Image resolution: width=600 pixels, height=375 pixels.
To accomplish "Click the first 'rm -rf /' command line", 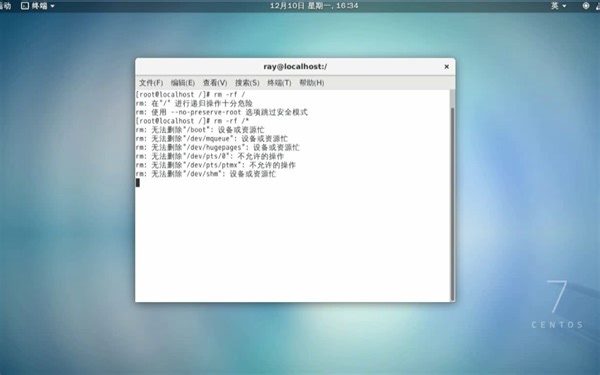I will [190, 95].
